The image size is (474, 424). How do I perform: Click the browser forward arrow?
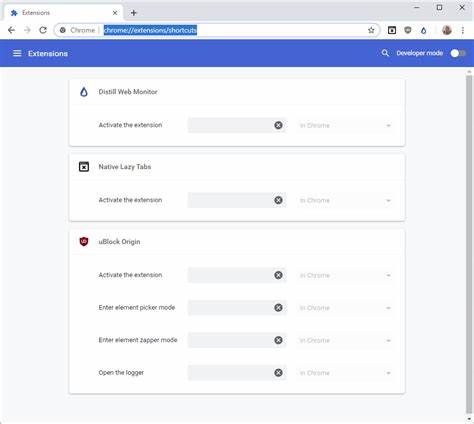click(27, 30)
